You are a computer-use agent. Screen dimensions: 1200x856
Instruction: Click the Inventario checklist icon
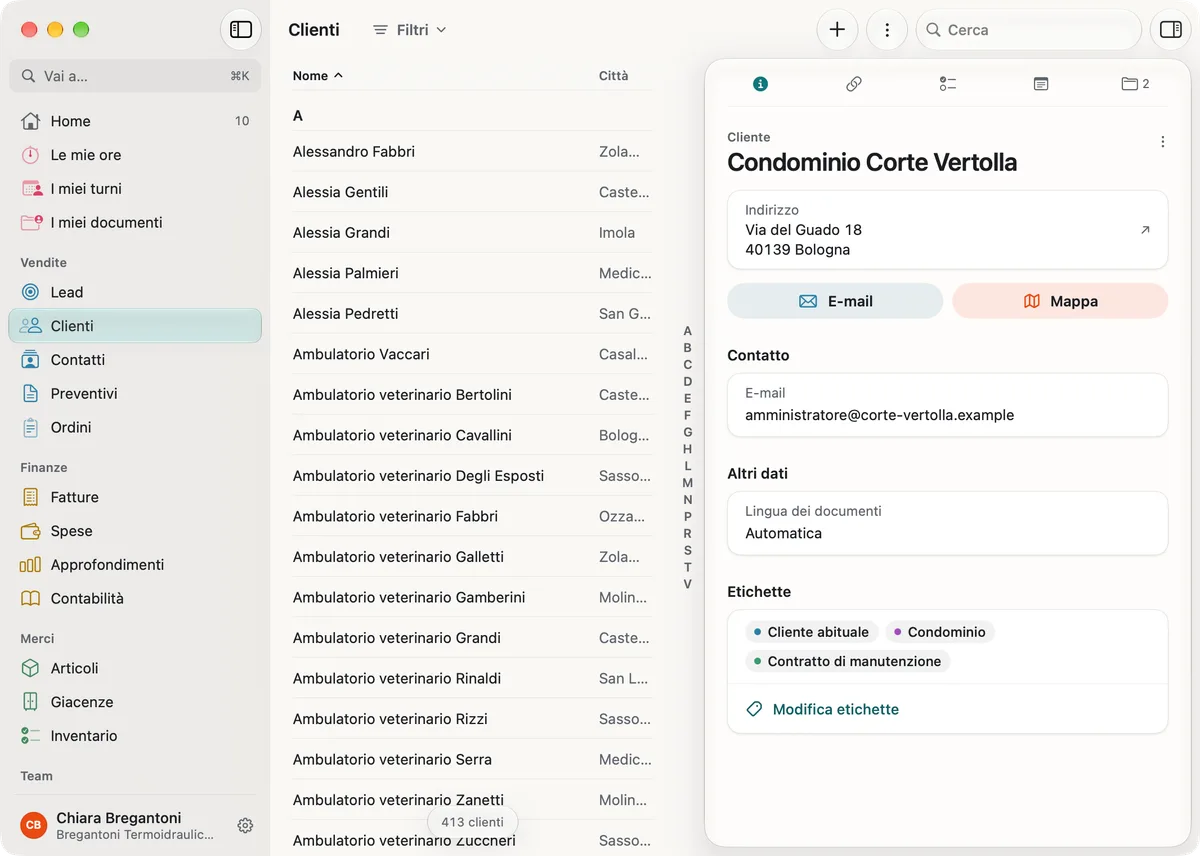pyautogui.click(x=31, y=736)
